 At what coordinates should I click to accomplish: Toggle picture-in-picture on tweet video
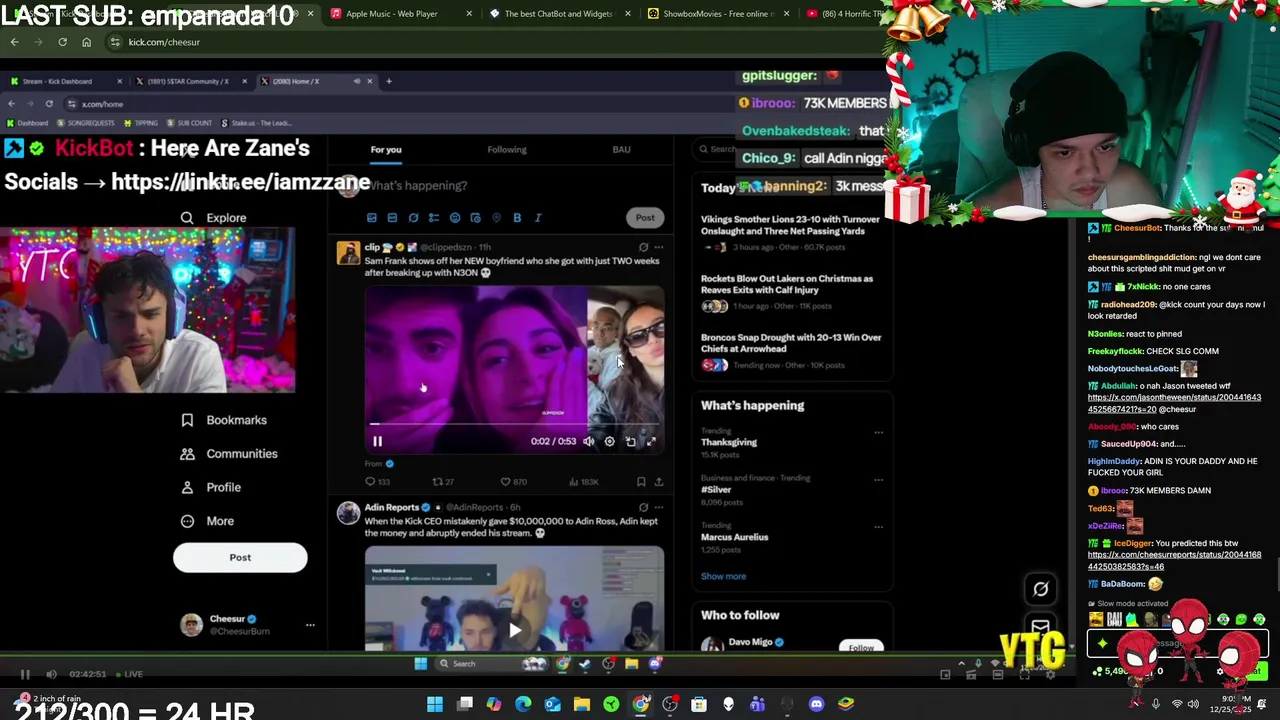630,441
